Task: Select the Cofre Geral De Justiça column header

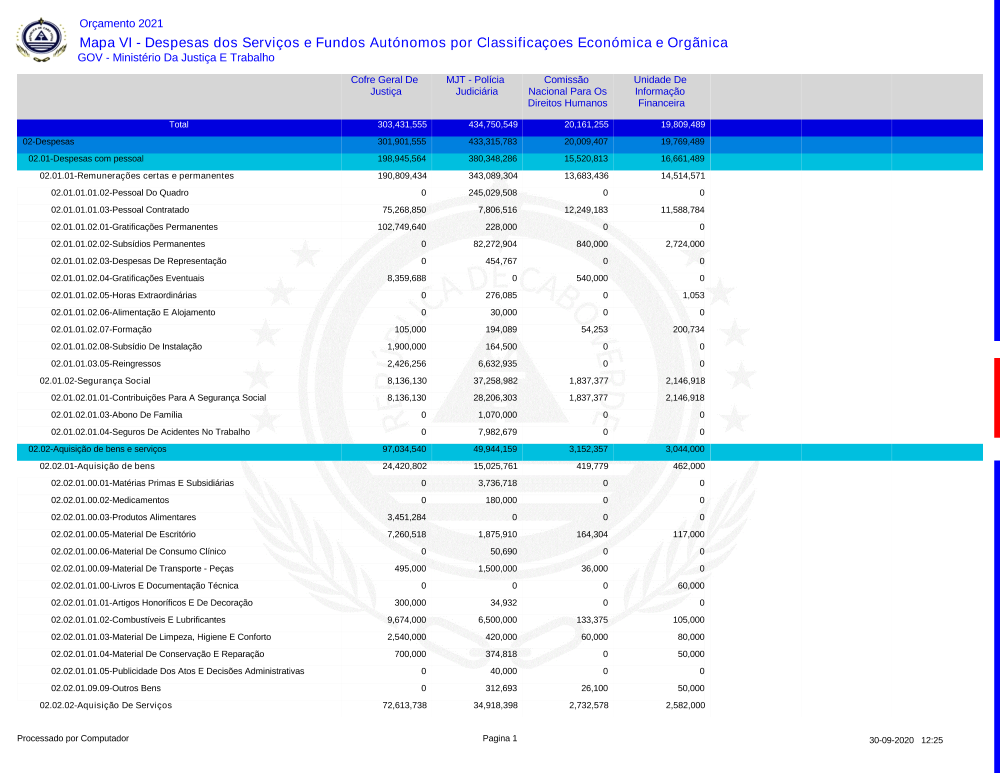Action: [x=384, y=86]
